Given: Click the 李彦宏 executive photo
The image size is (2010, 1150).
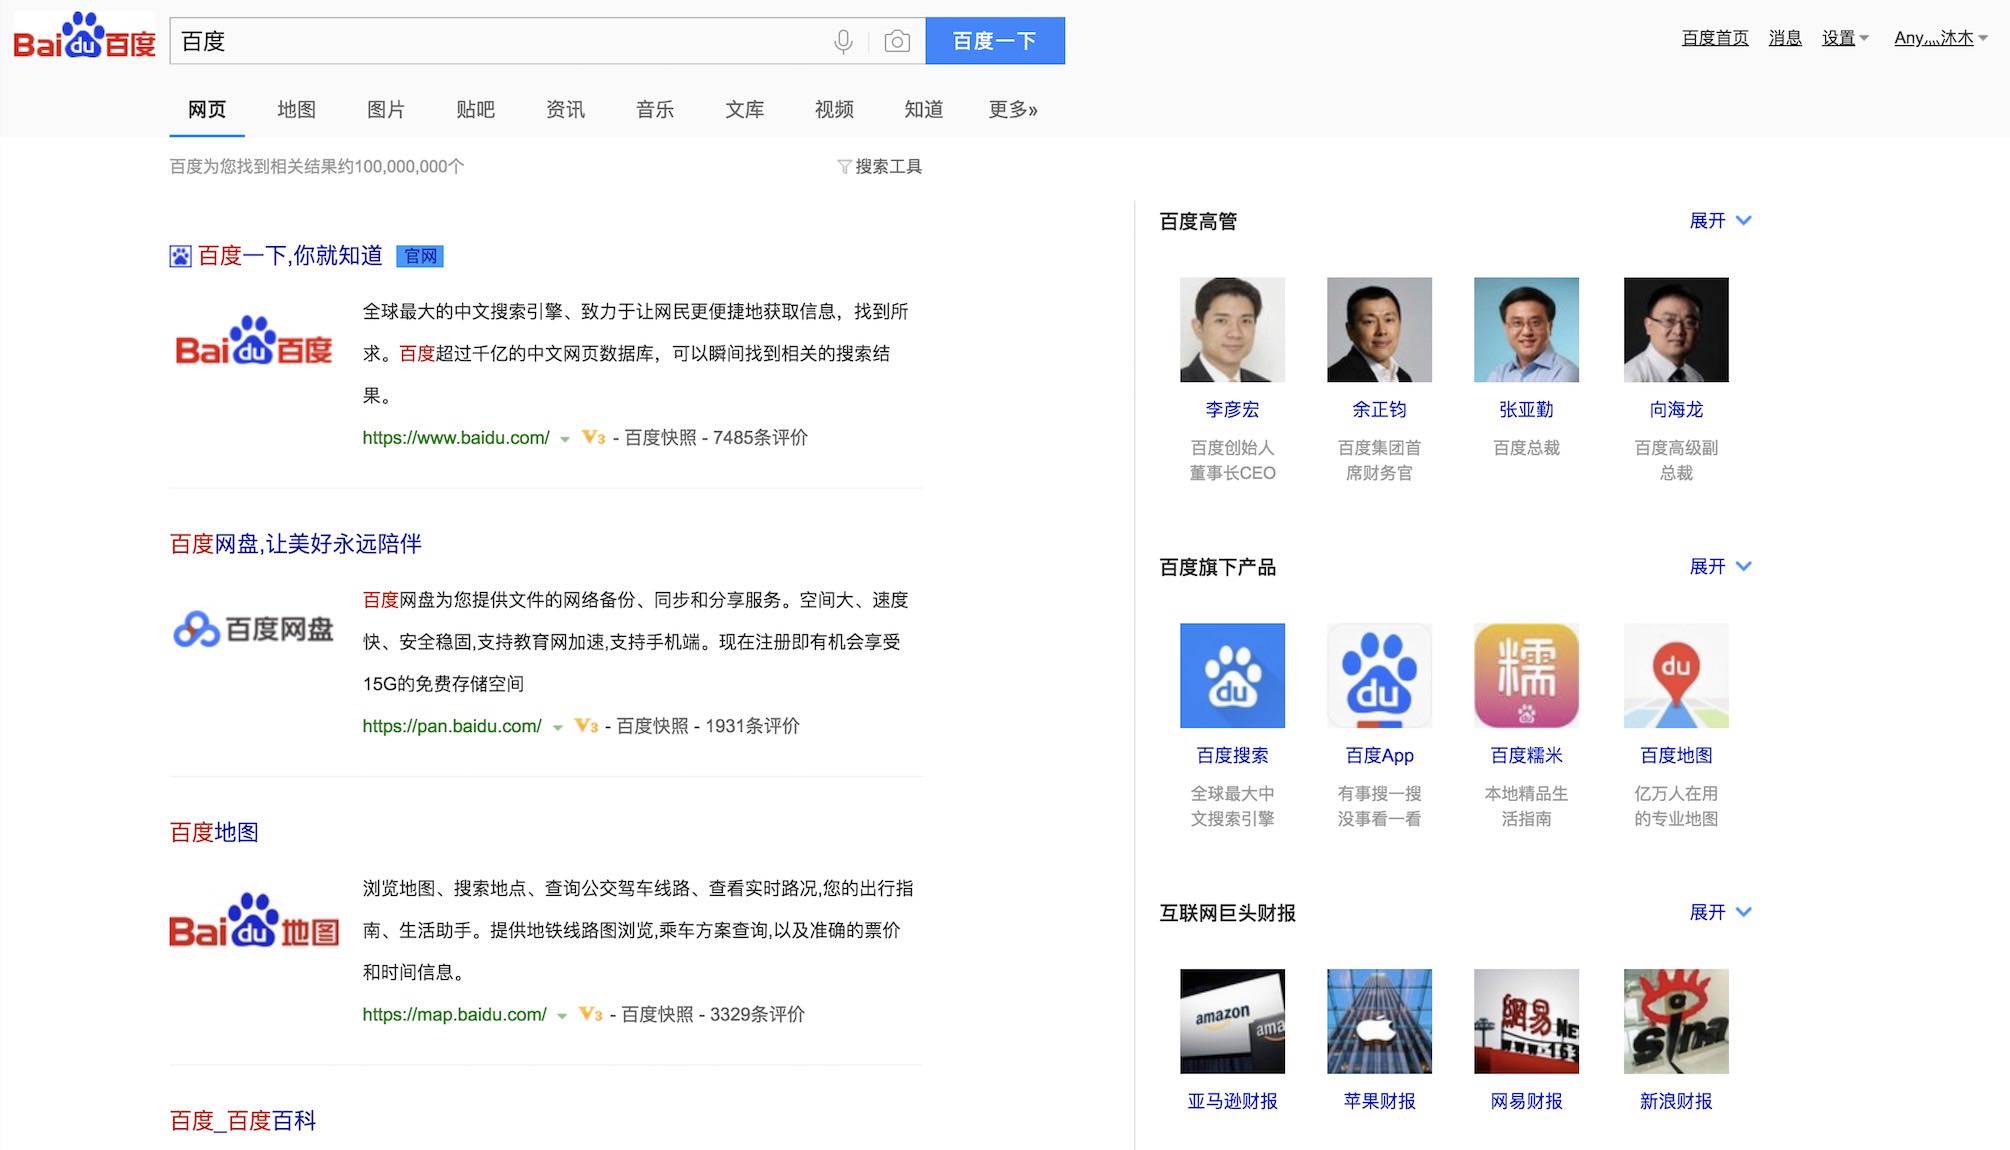Looking at the screenshot, I should click(1232, 329).
